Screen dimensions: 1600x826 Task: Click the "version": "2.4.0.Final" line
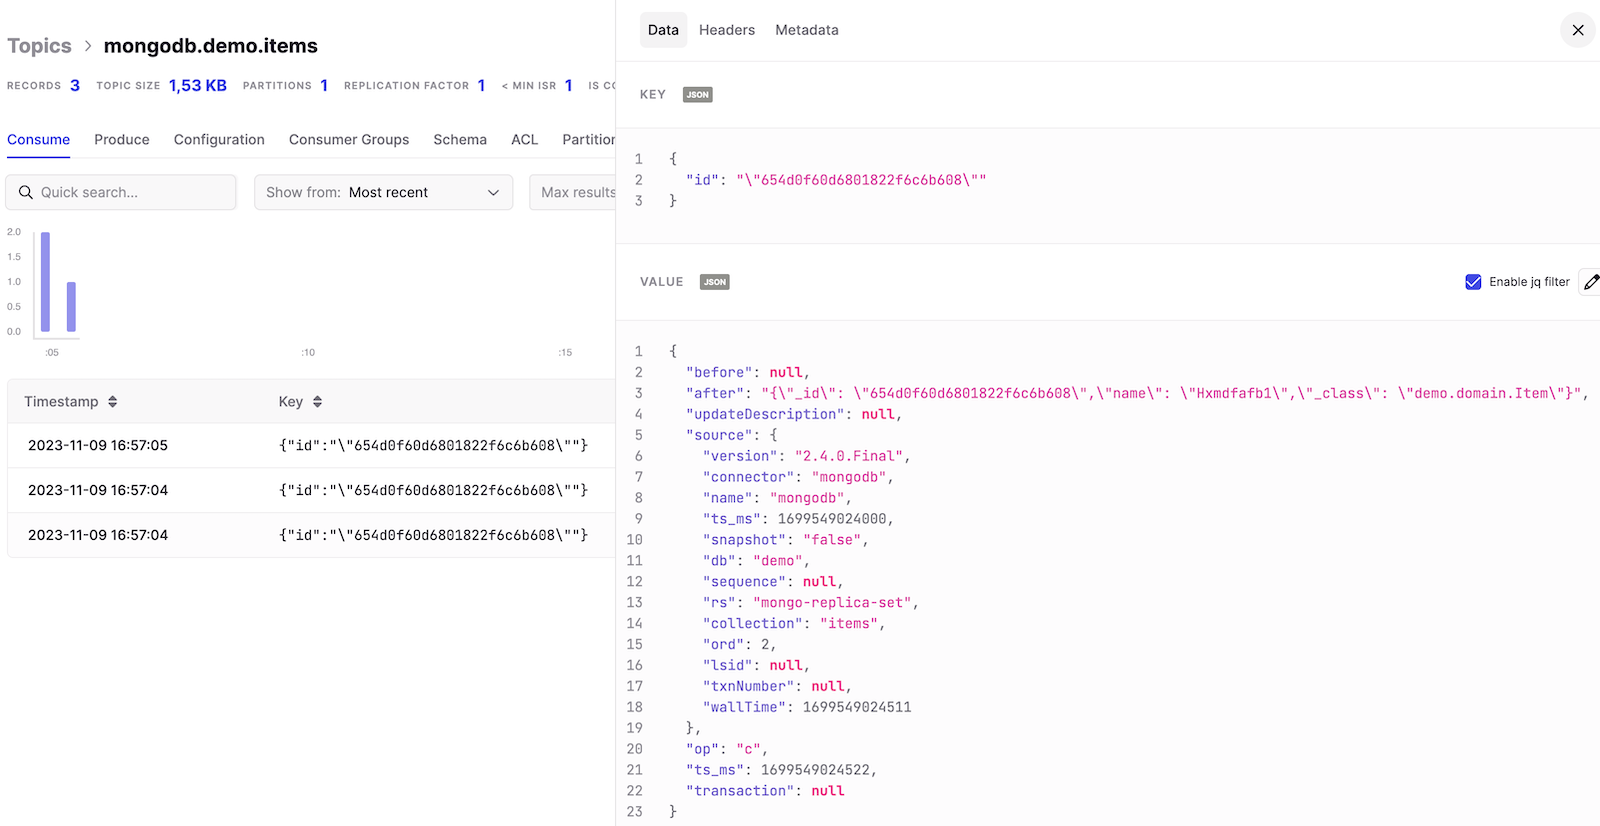(x=806, y=456)
